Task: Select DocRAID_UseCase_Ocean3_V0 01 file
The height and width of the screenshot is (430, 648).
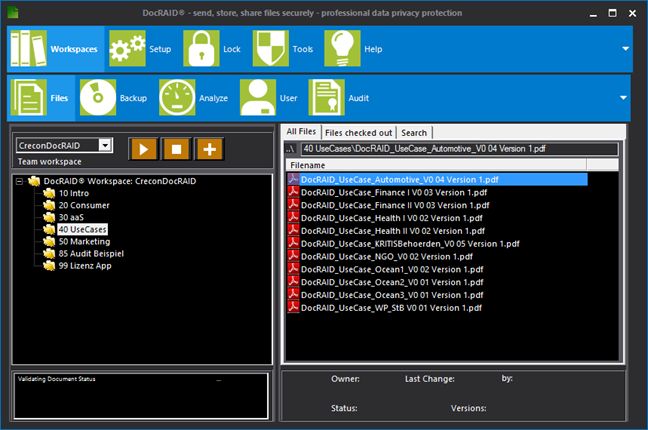Action: click(x=392, y=295)
